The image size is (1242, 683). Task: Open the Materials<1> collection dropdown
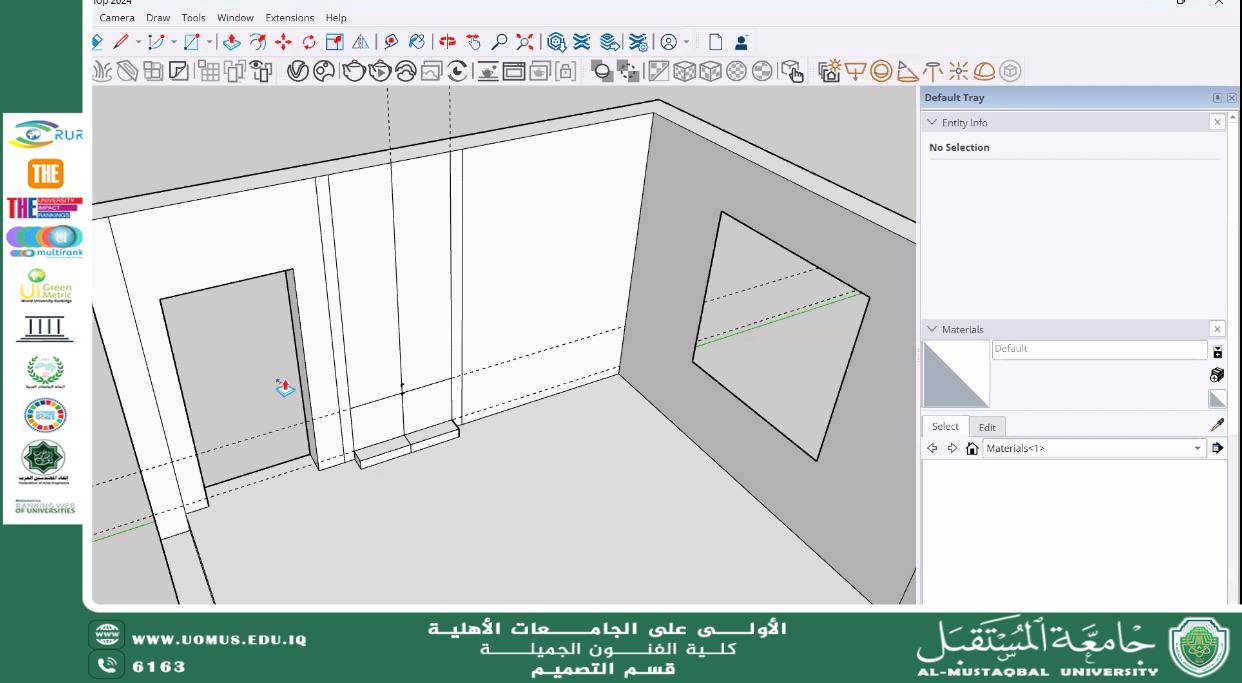coord(1197,449)
